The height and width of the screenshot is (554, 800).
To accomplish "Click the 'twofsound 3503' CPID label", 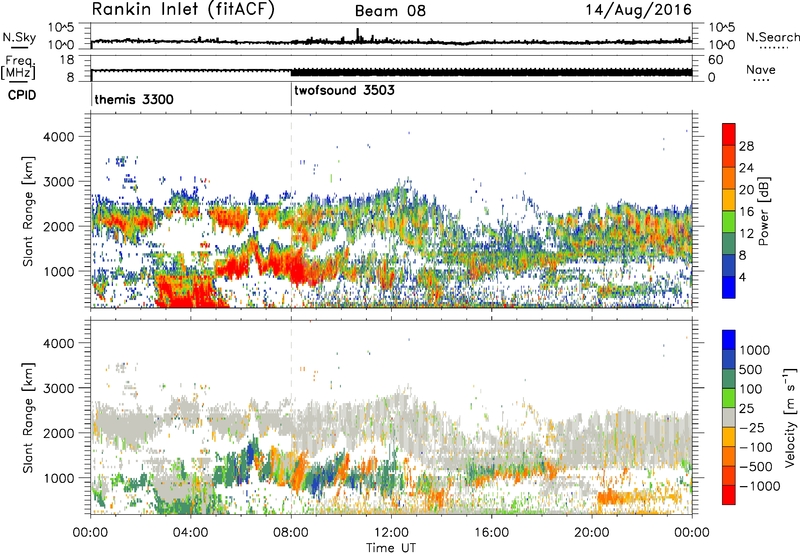I will click(344, 90).
